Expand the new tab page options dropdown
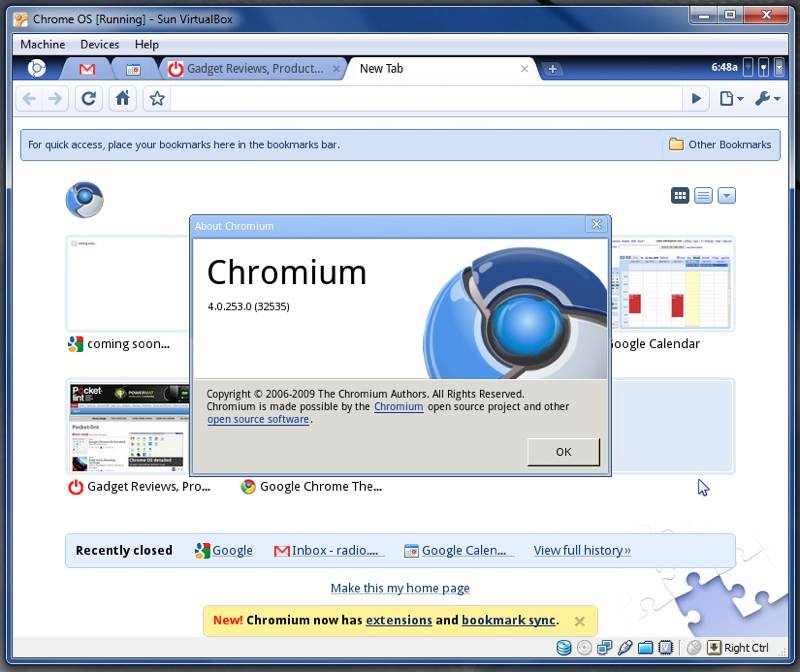The width and height of the screenshot is (800, 672). [x=727, y=195]
